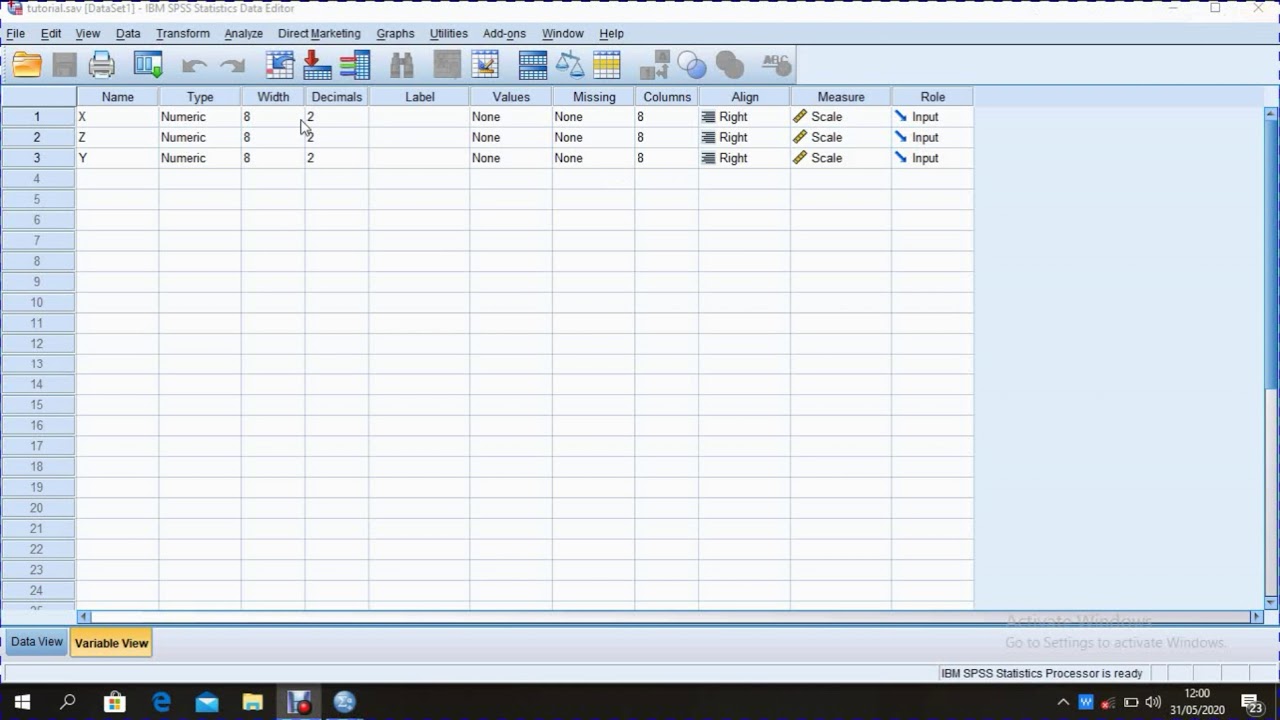Click the Show All Variables icon

point(730,66)
